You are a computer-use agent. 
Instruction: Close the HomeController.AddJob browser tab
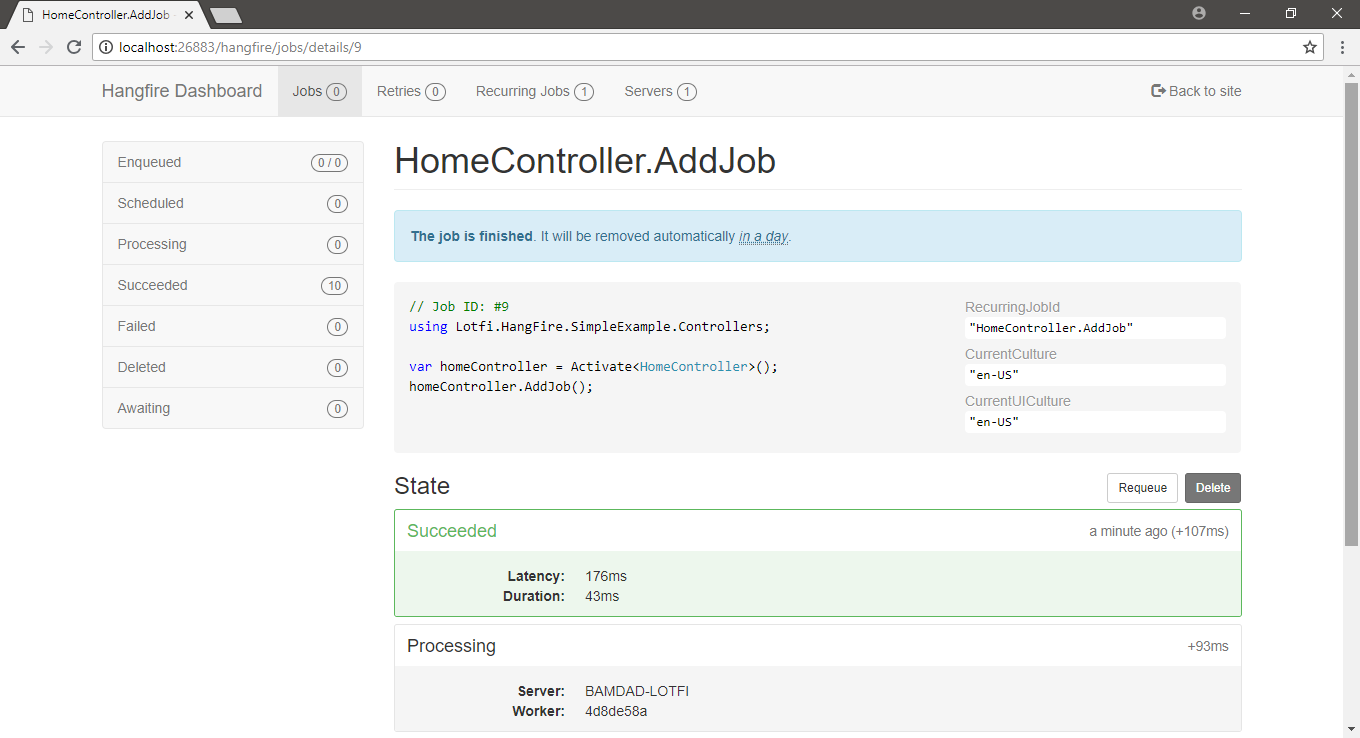(x=189, y=15)
